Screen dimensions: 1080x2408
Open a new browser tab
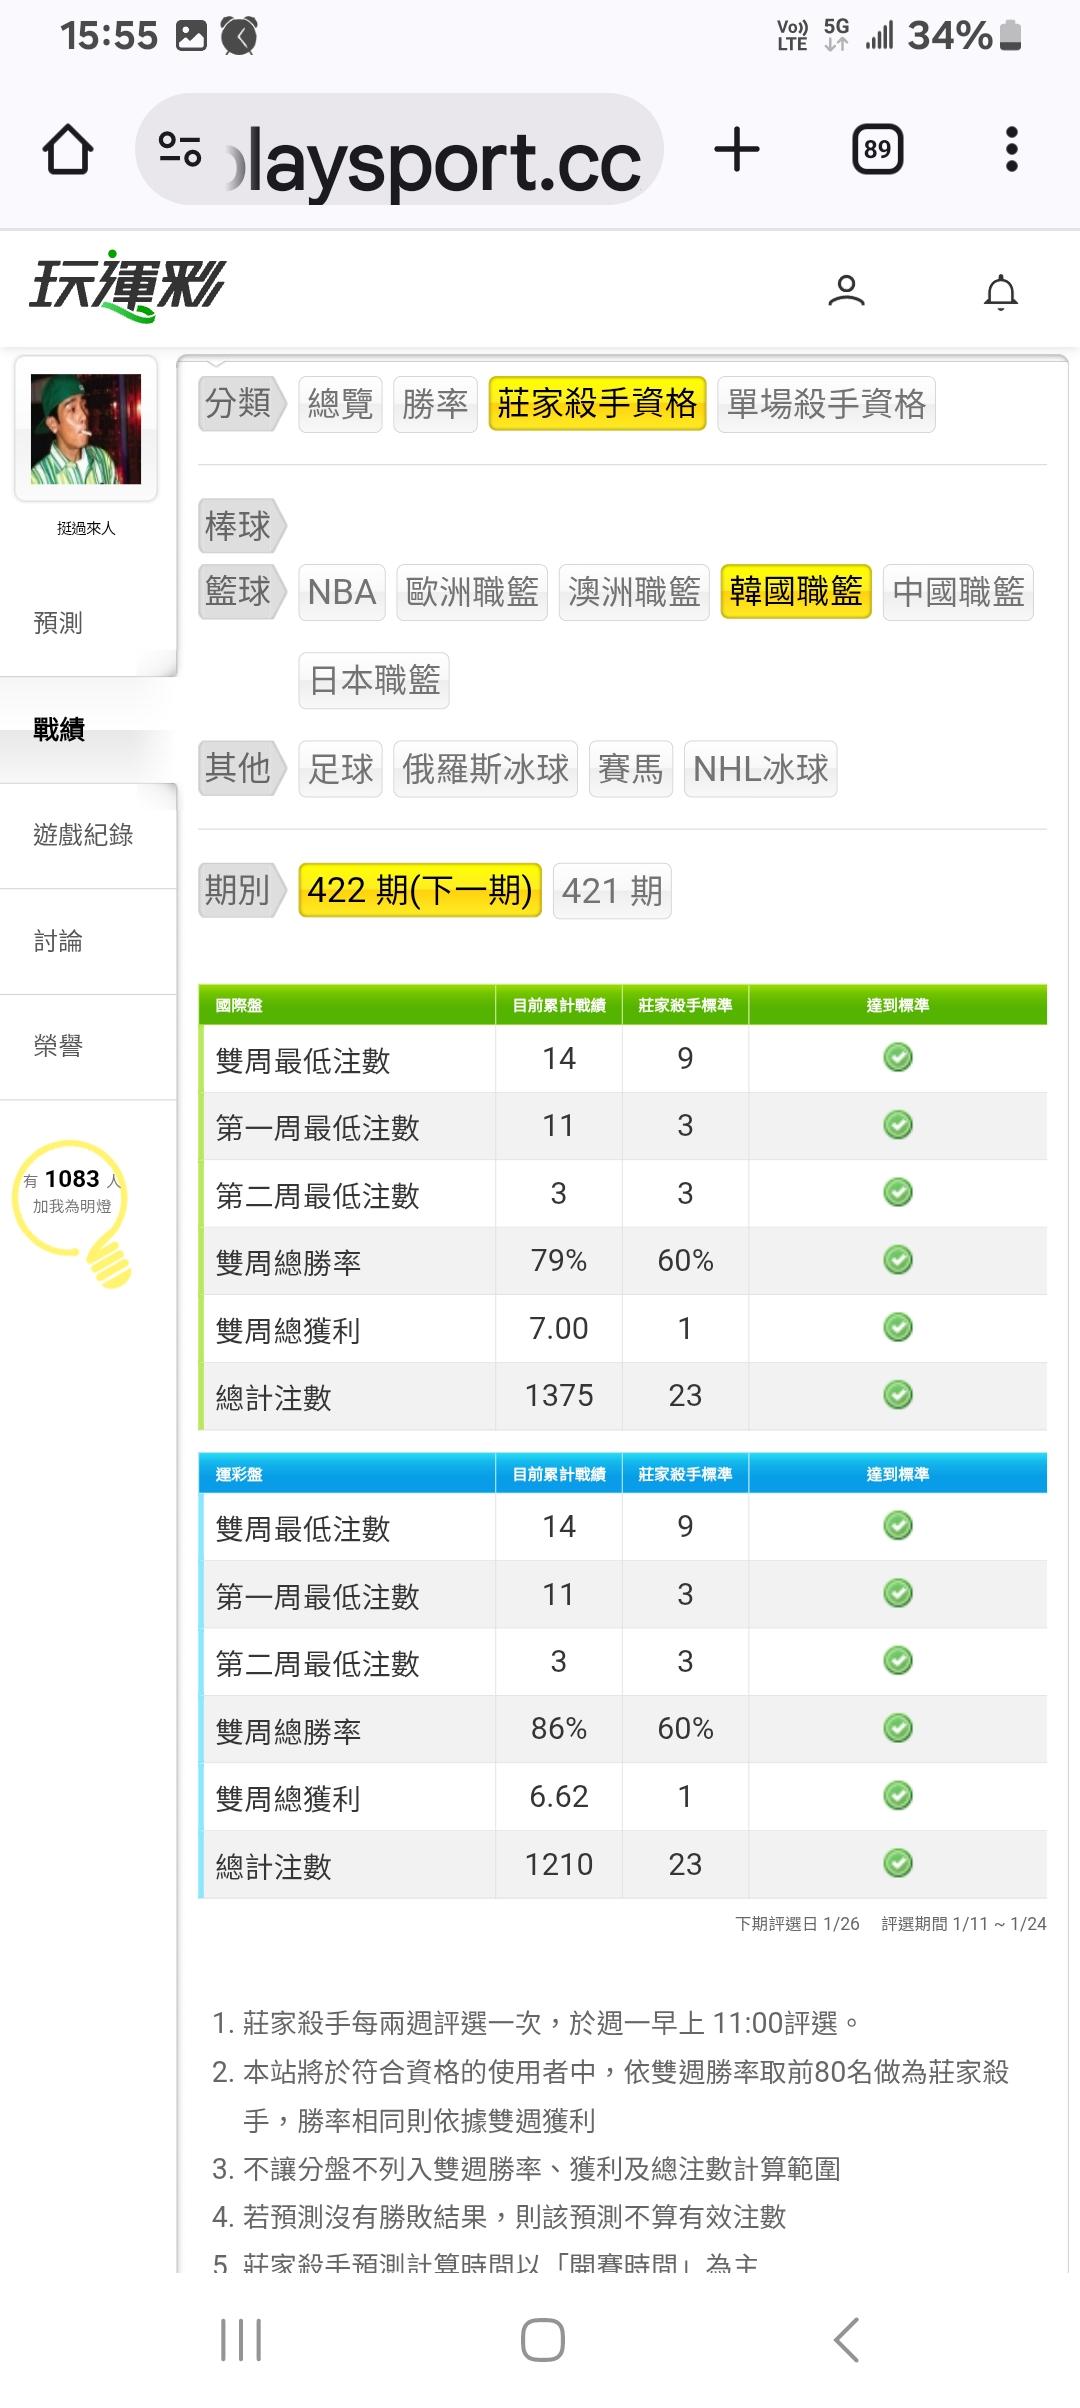click(x=737, y=150)
